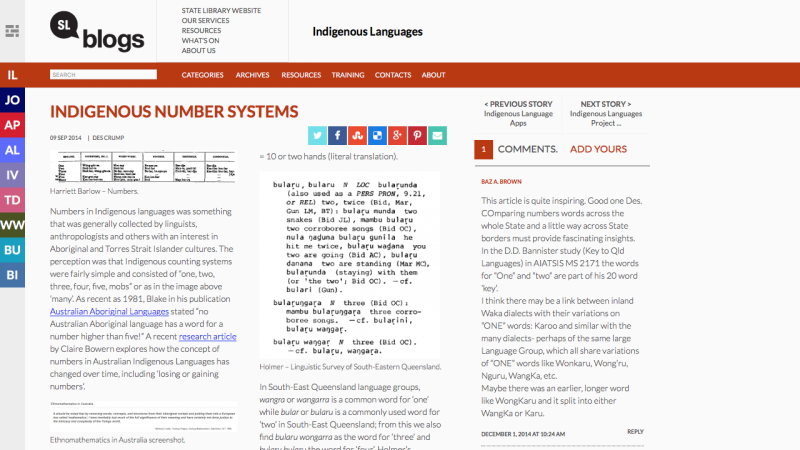
Task: Click the Comments label
Action: click(x=528, y=149)
